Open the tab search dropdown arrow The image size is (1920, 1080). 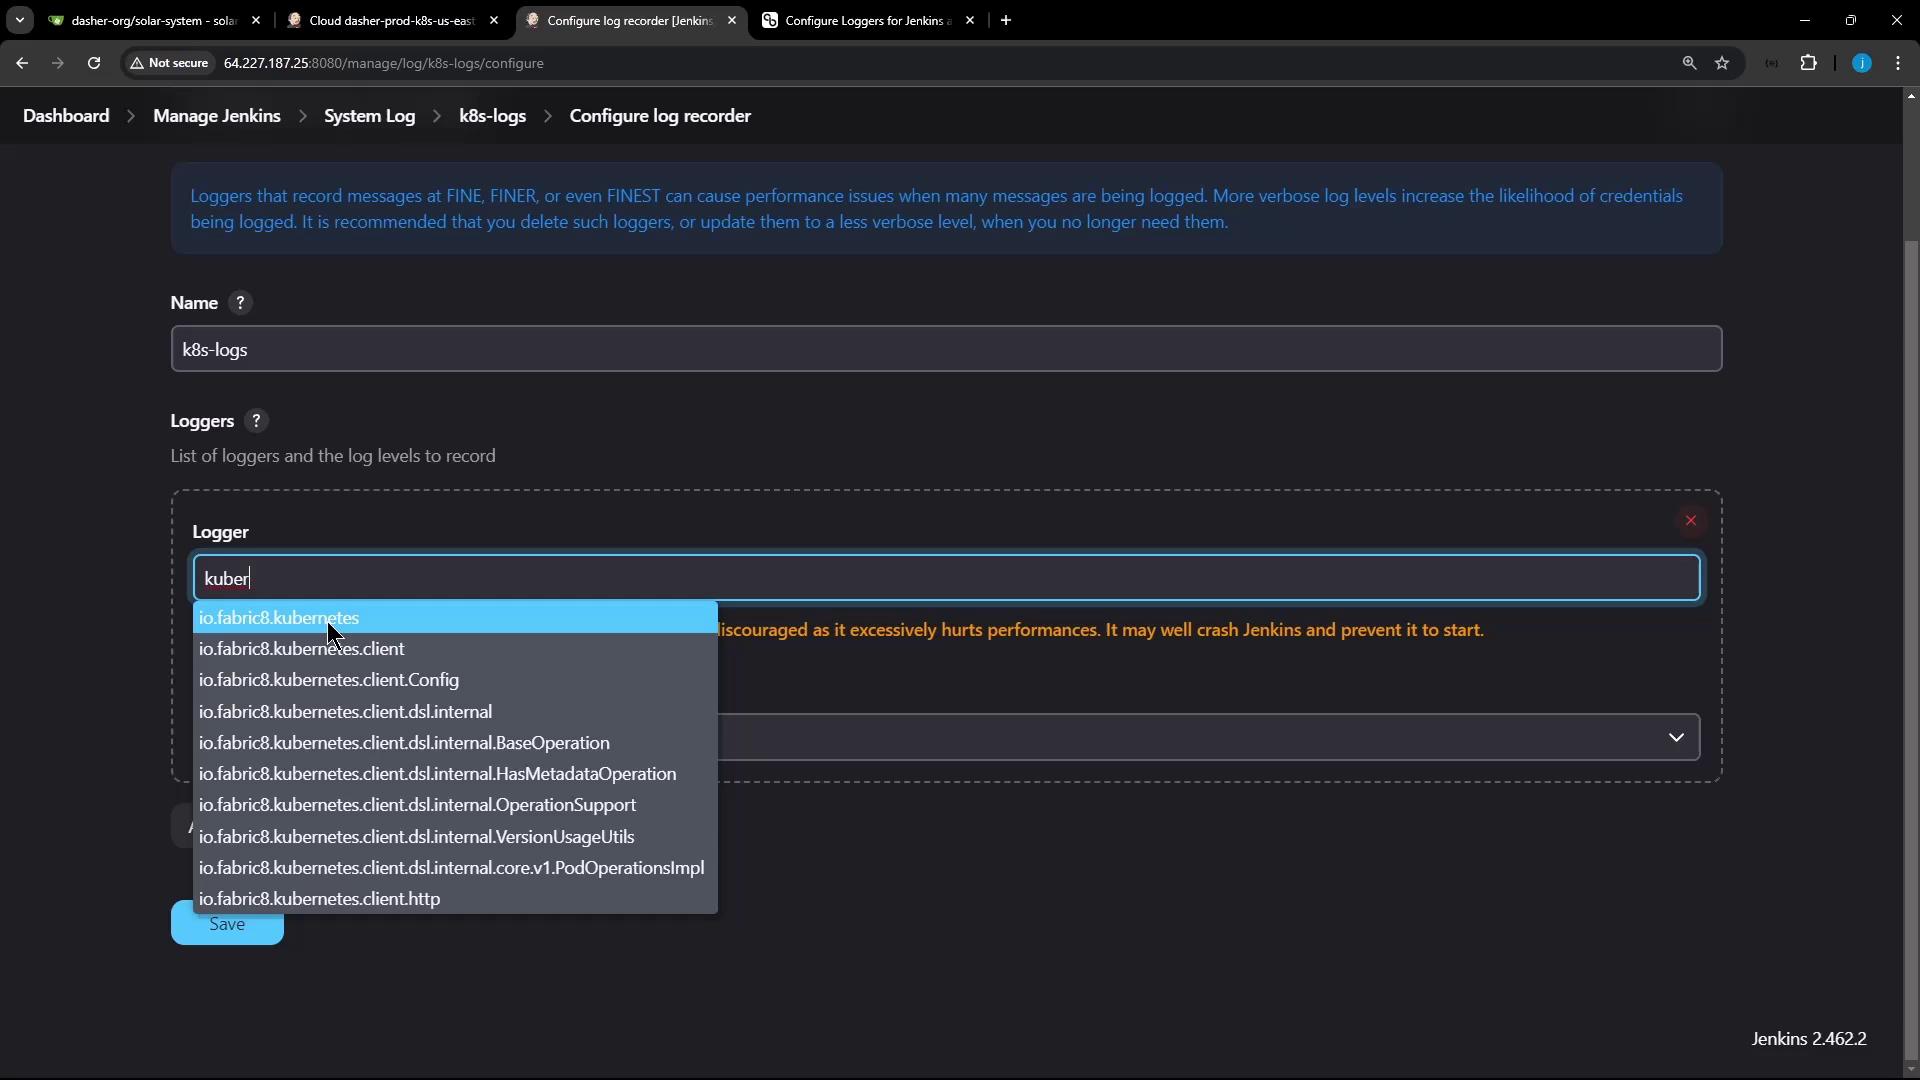tap(19, 20)
